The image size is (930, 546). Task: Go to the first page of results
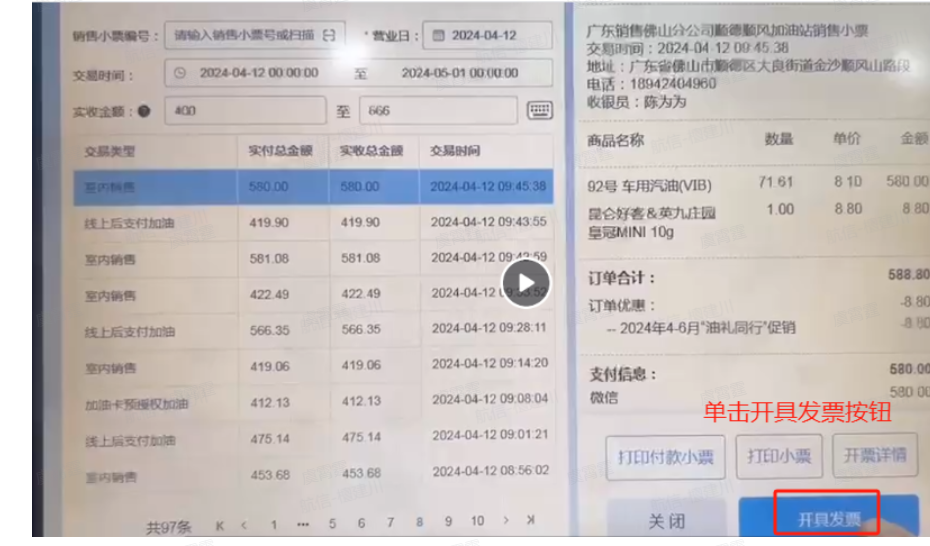(x=219, y=522)
